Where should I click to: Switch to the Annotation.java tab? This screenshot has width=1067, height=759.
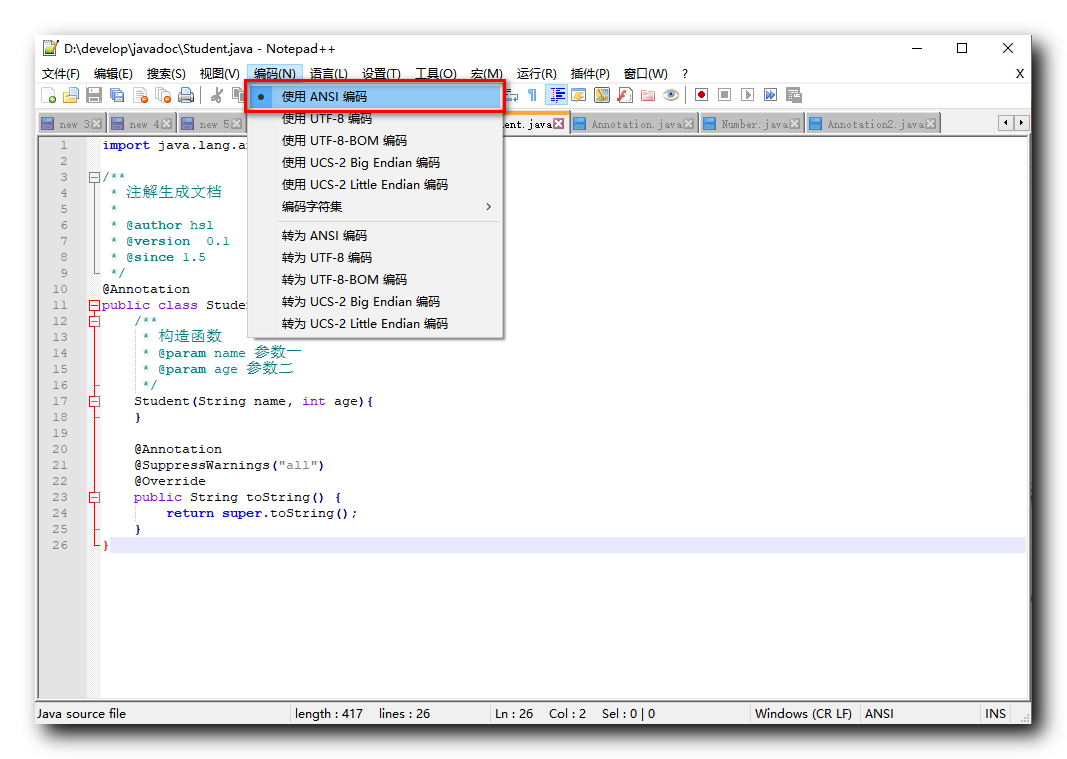point(634,124)
